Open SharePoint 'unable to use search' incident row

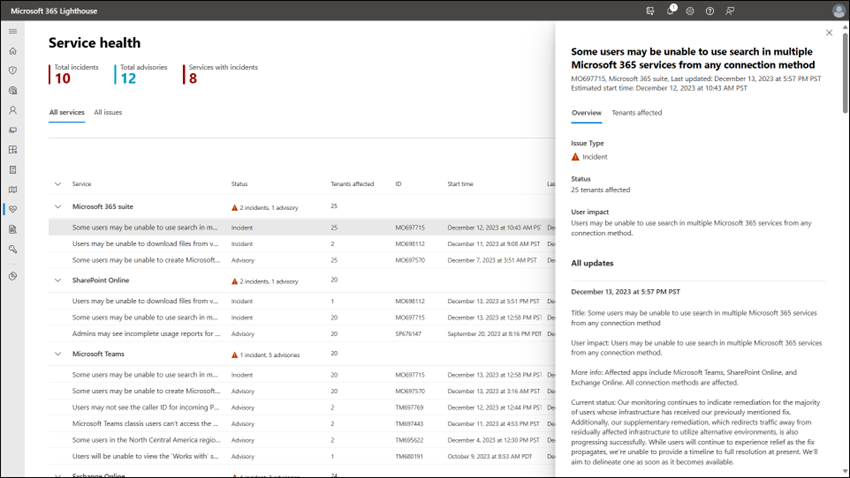click(x=302, y=318)
